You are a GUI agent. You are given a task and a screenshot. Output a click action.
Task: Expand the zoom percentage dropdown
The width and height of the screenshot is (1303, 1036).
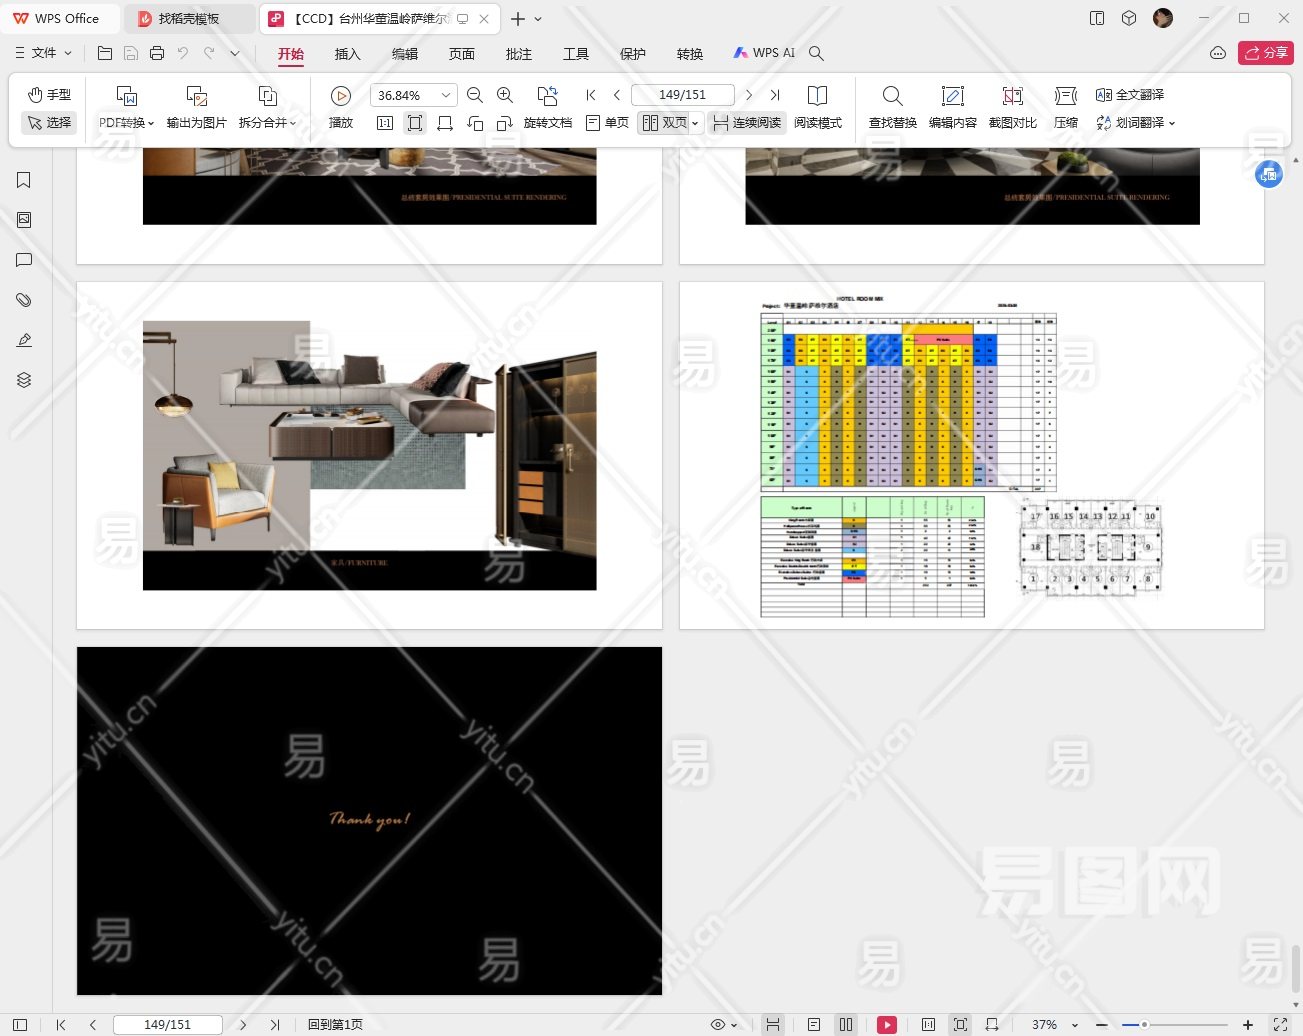coord(446,95)
